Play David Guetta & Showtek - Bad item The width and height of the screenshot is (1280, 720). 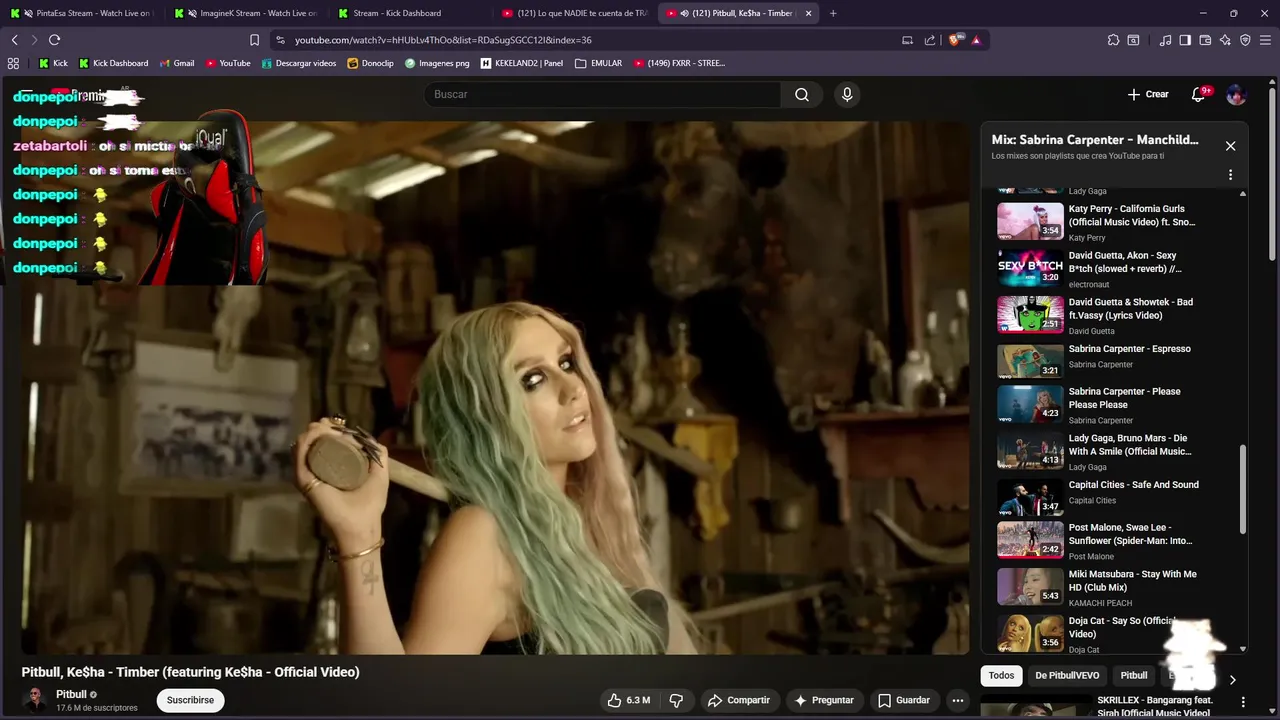pos(1110,315)
